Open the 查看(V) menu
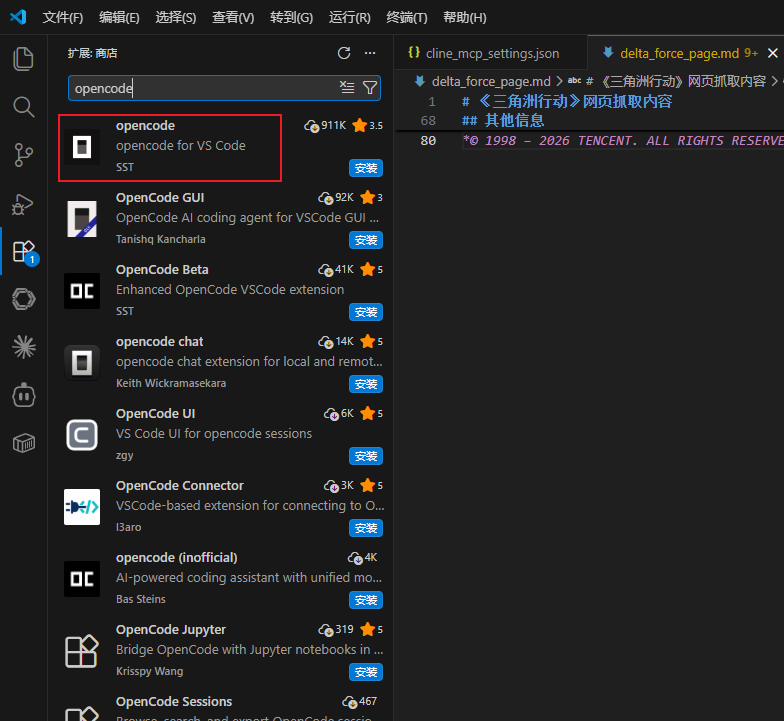This screenshot has width=784, height=721. 233,18
